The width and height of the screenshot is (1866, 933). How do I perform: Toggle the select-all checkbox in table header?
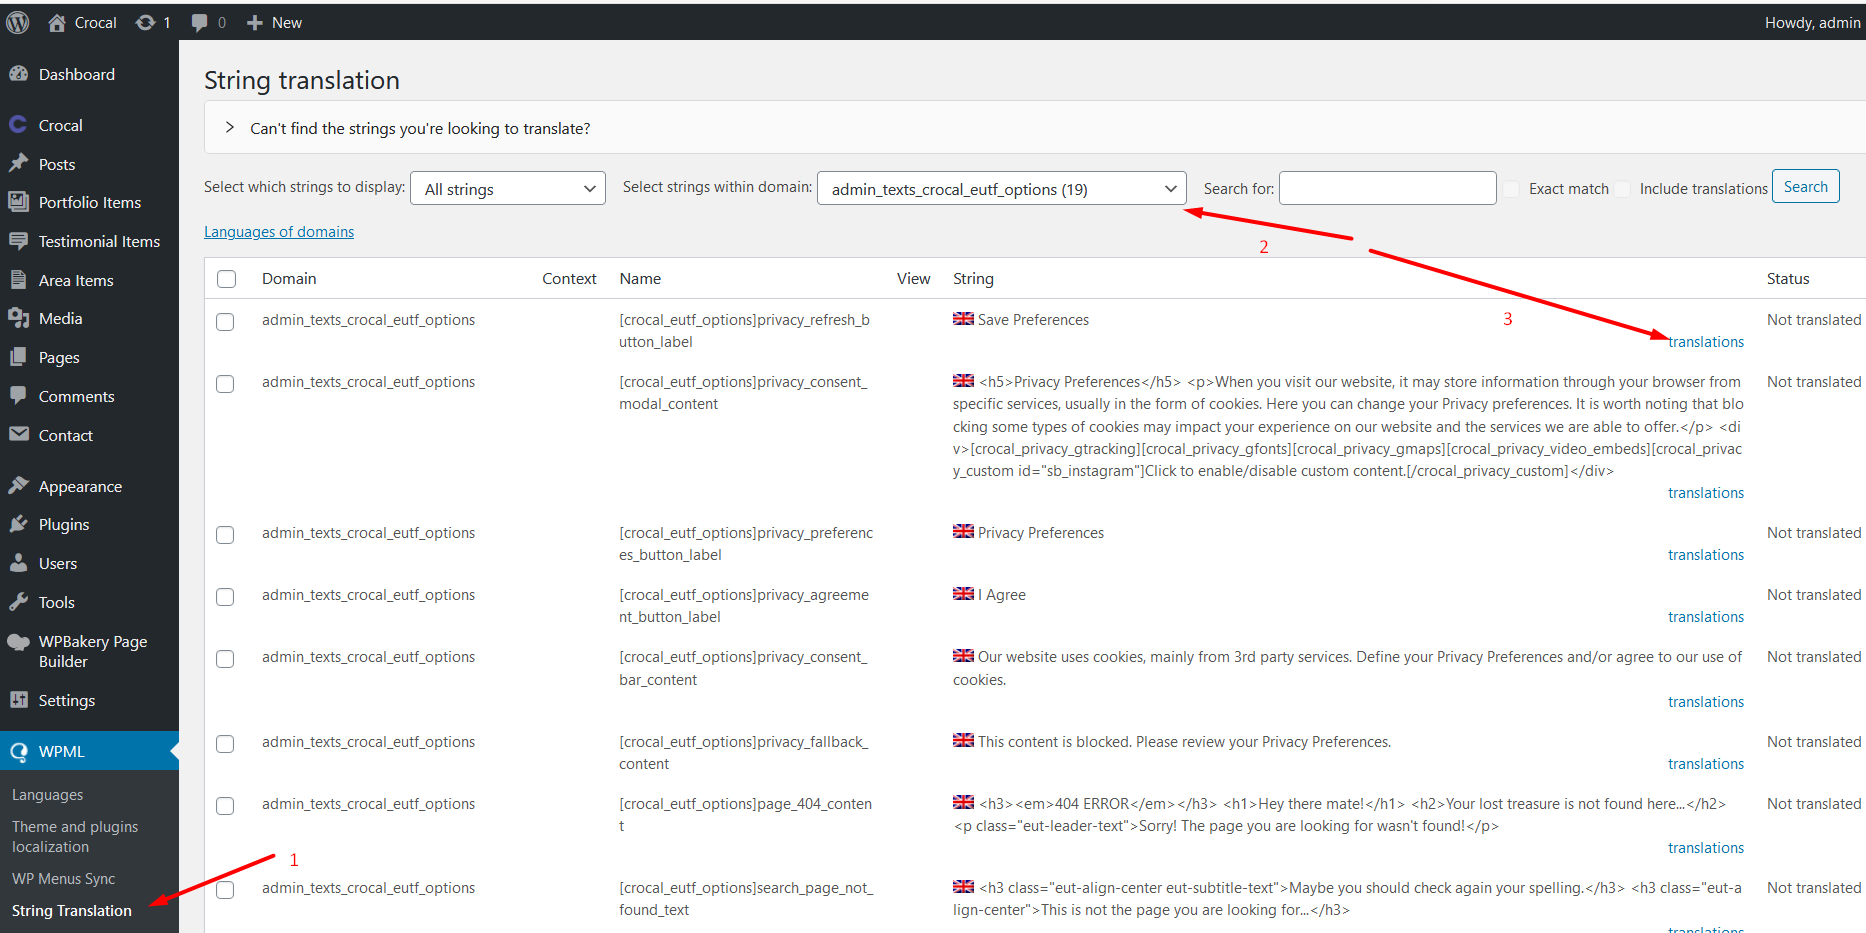(x=227, y=279)
